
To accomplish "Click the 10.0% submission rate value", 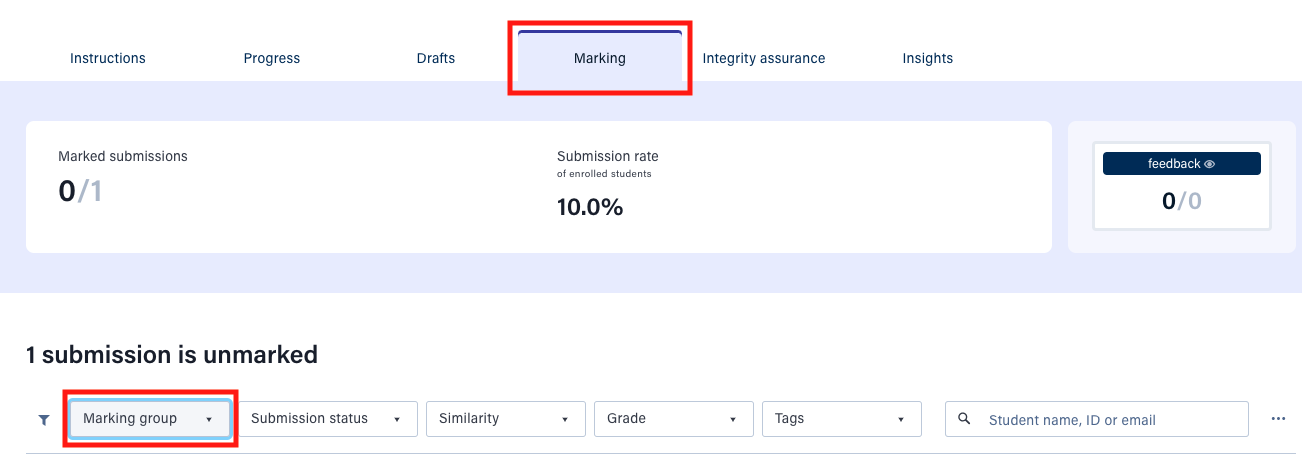I will (x=590, y=207).
